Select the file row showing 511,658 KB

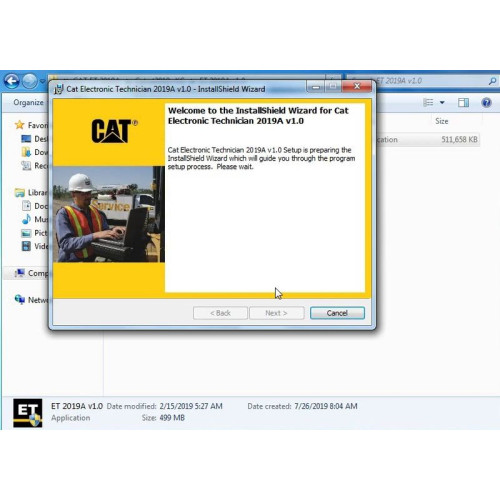tap(428, 139)
